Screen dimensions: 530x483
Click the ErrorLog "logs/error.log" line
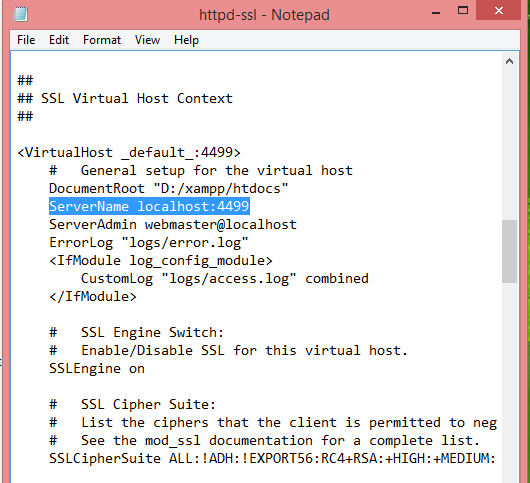(x=149, y=242)
